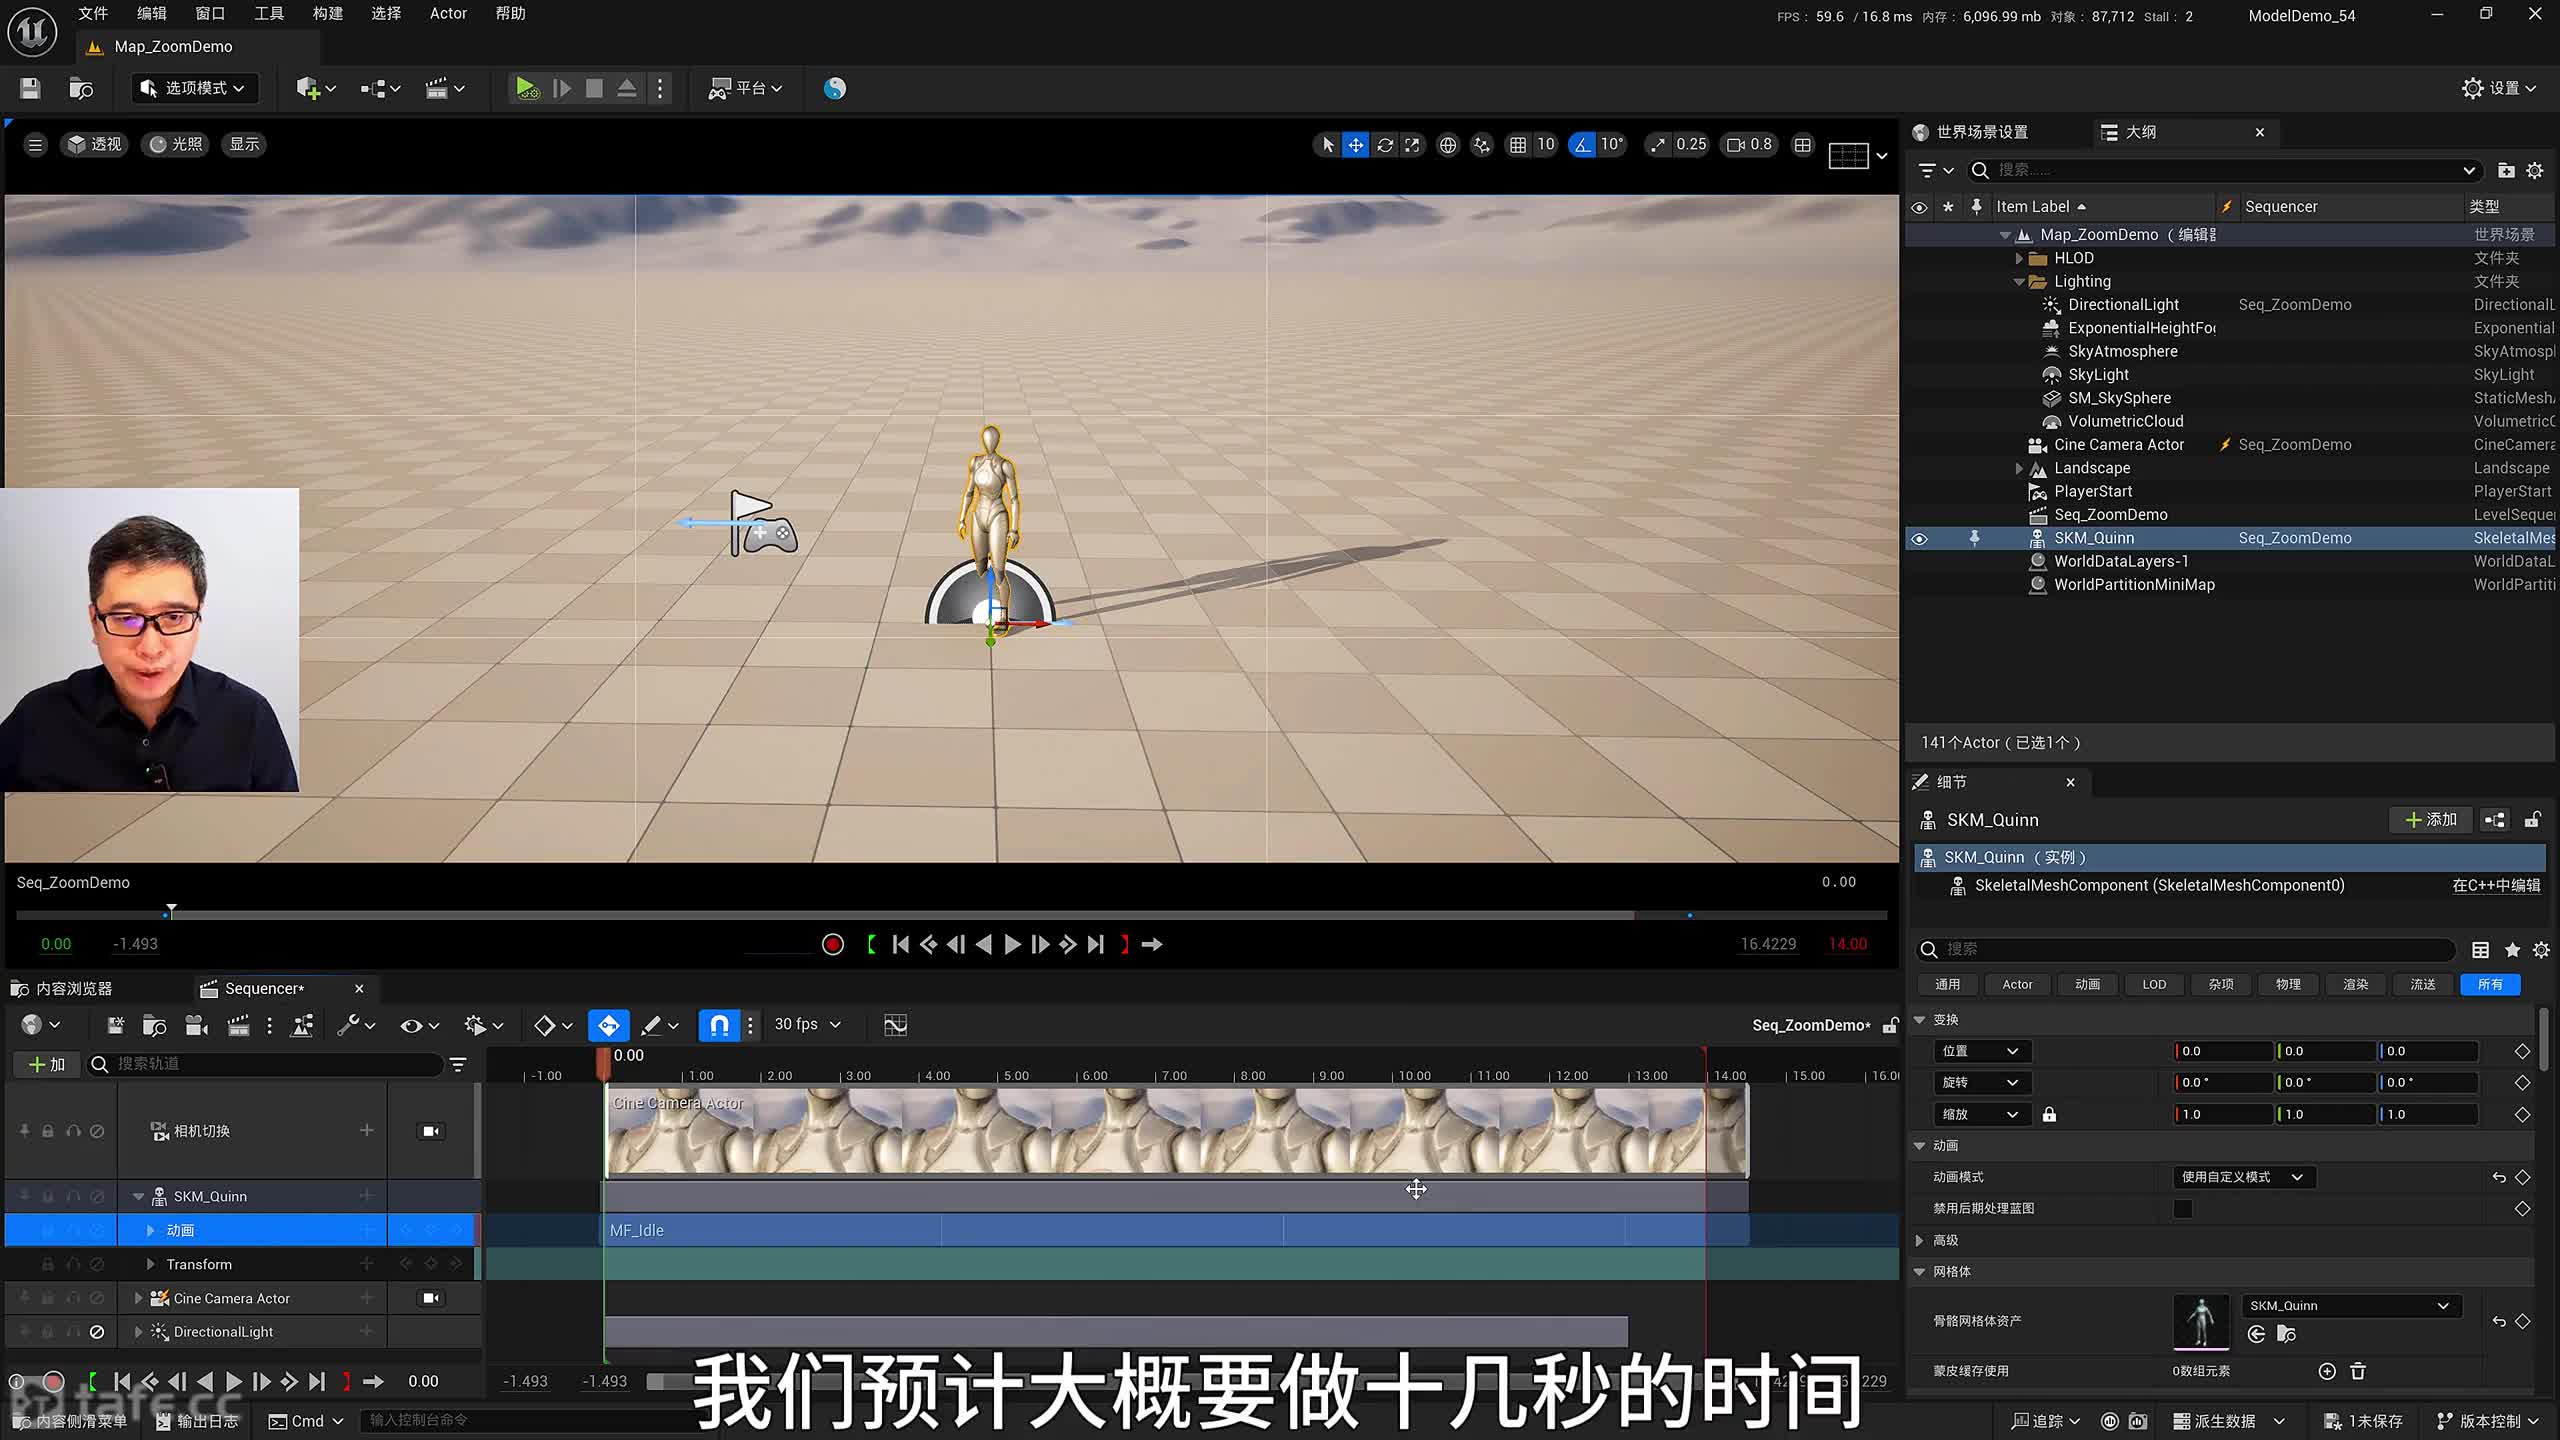
Task: Click the auto-key icon in Sequencer toolbar
Action: pos(608,1025)
